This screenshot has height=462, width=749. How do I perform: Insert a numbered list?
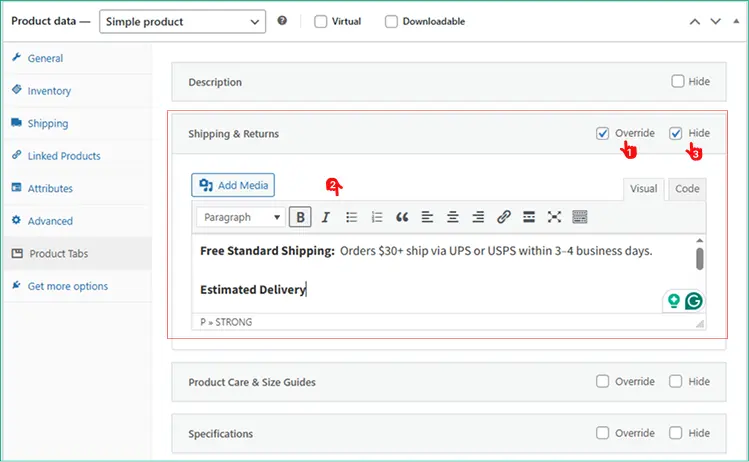(377, 217)
